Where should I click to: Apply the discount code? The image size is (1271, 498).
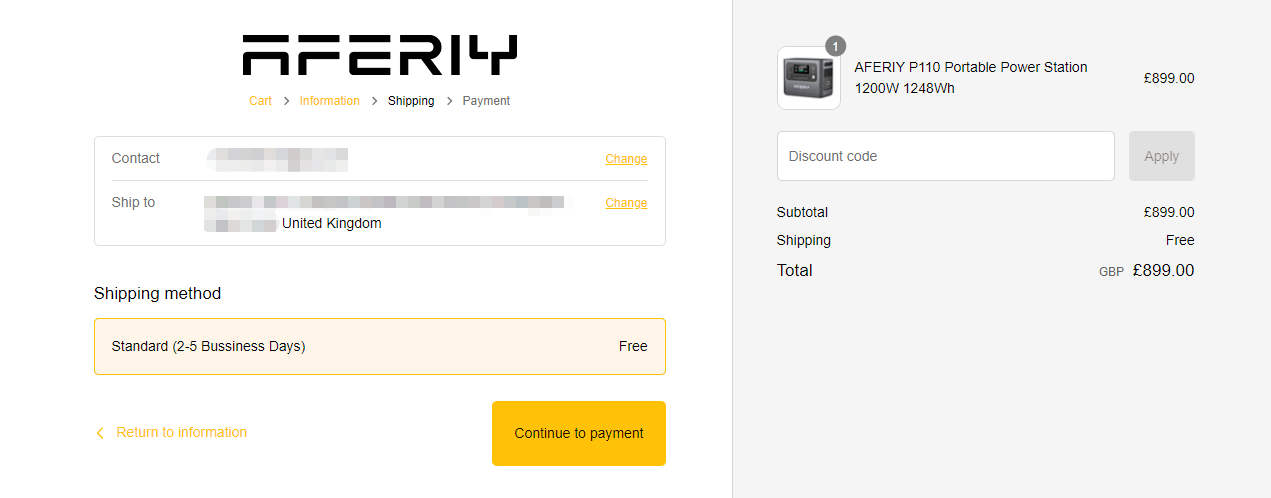coord(1162,156)
